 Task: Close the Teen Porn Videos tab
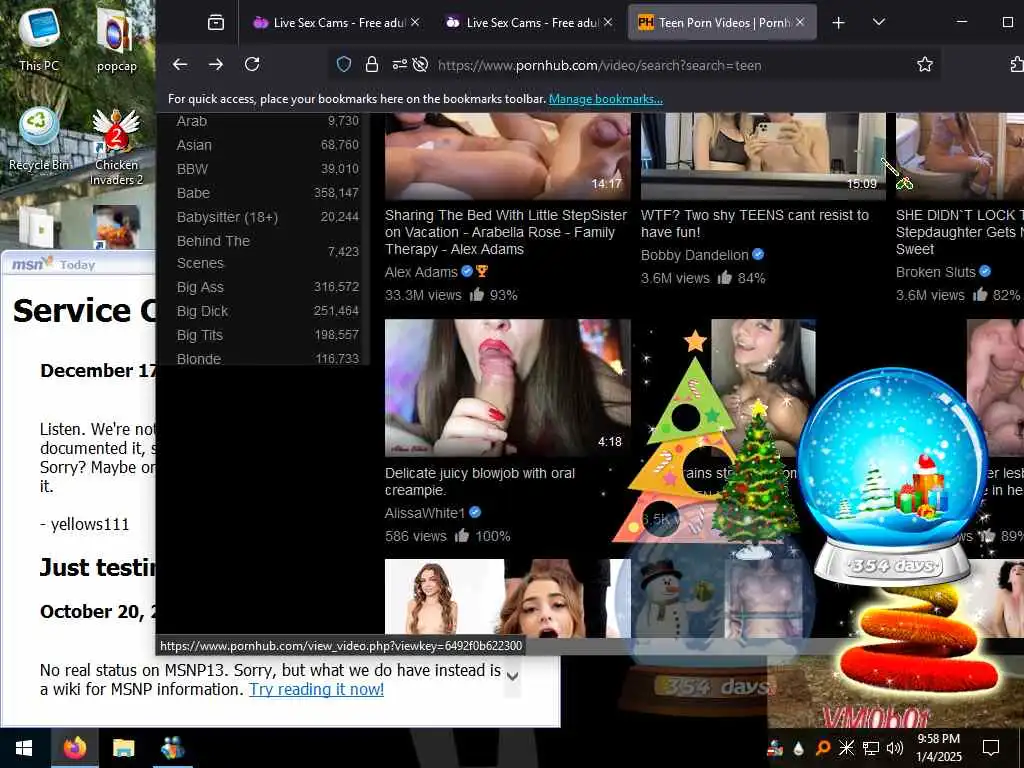tap(800, 22)
